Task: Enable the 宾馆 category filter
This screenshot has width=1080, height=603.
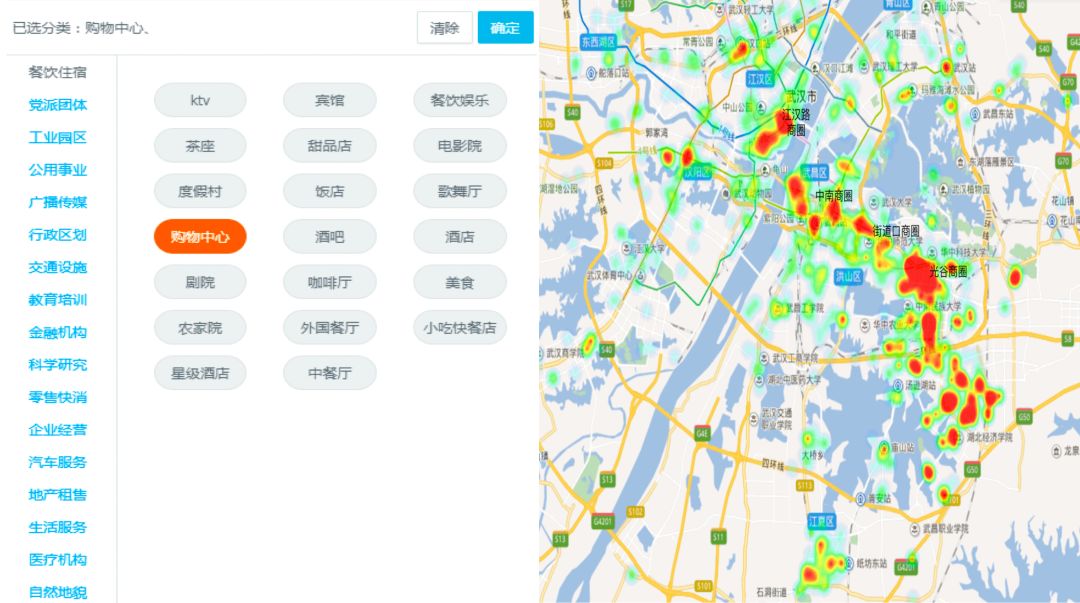Action: point(329,100)
